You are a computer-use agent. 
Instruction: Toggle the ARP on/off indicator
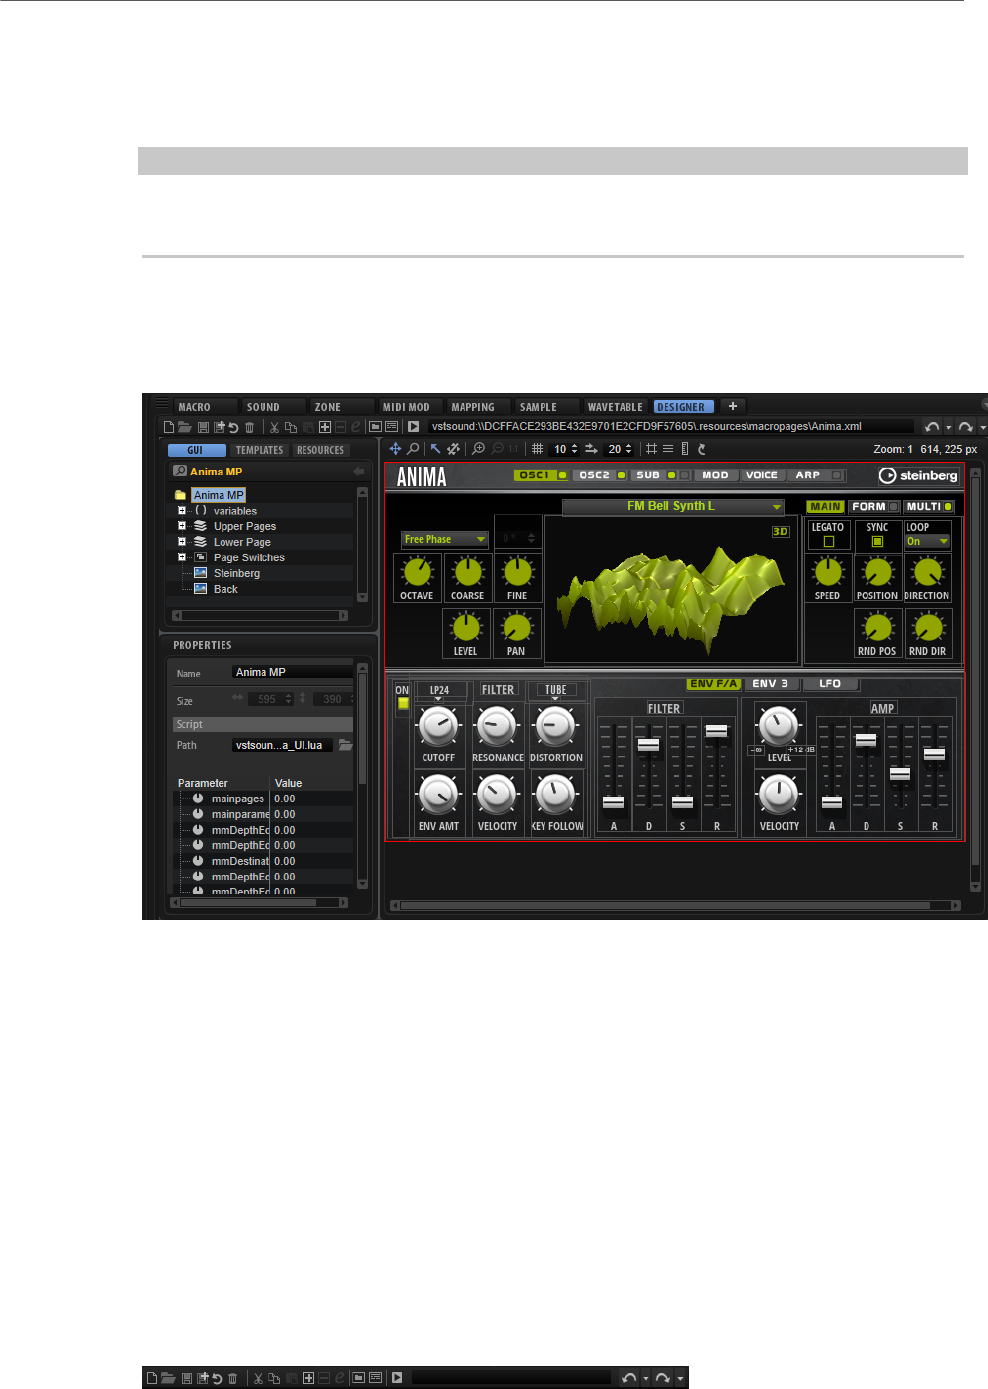pos(837,475)
